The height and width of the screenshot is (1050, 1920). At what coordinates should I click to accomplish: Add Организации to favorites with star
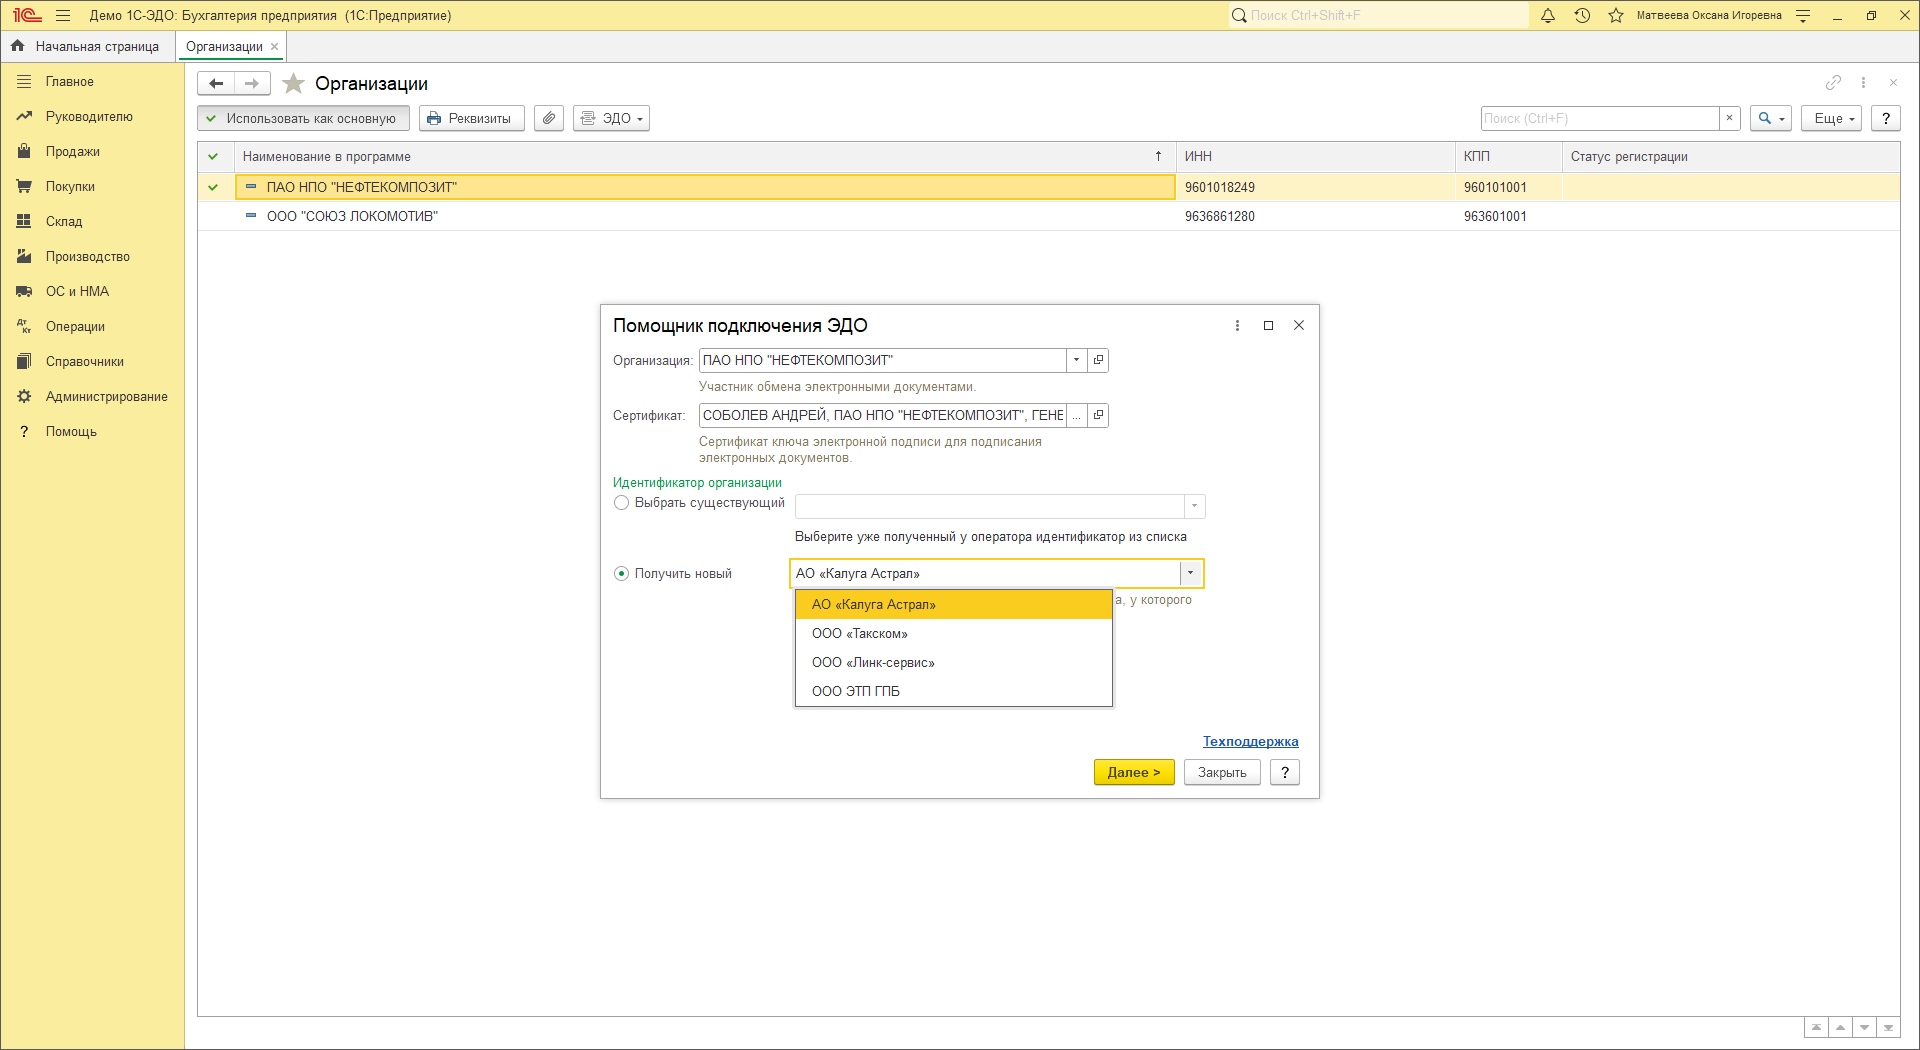pos(293,84)
